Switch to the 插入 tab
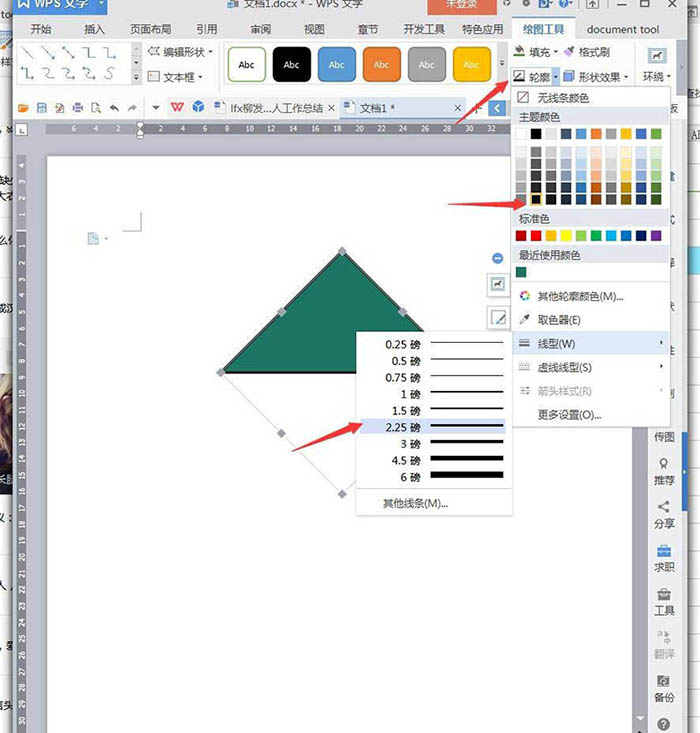This screenshot has width=700, height=733. (x=94, y=29)
